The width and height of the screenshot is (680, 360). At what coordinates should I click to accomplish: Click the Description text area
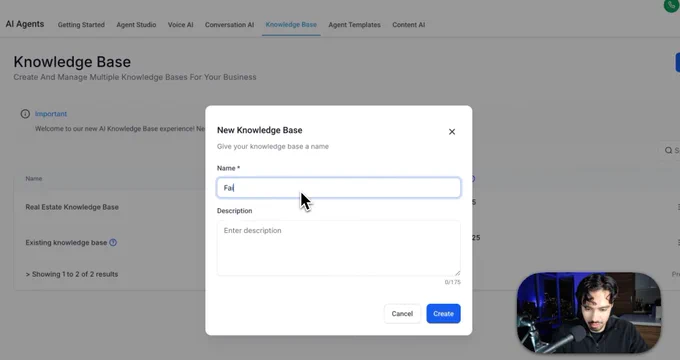pos(338,248)
